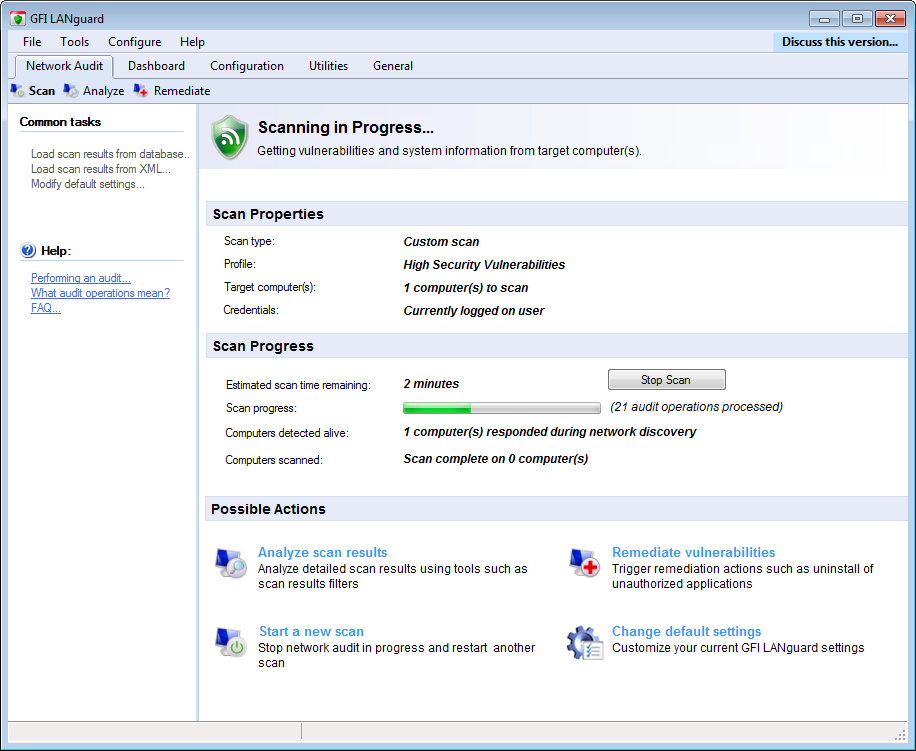Click the Analyze scan results link
916x751 pixels.
(x=322, y=552)
